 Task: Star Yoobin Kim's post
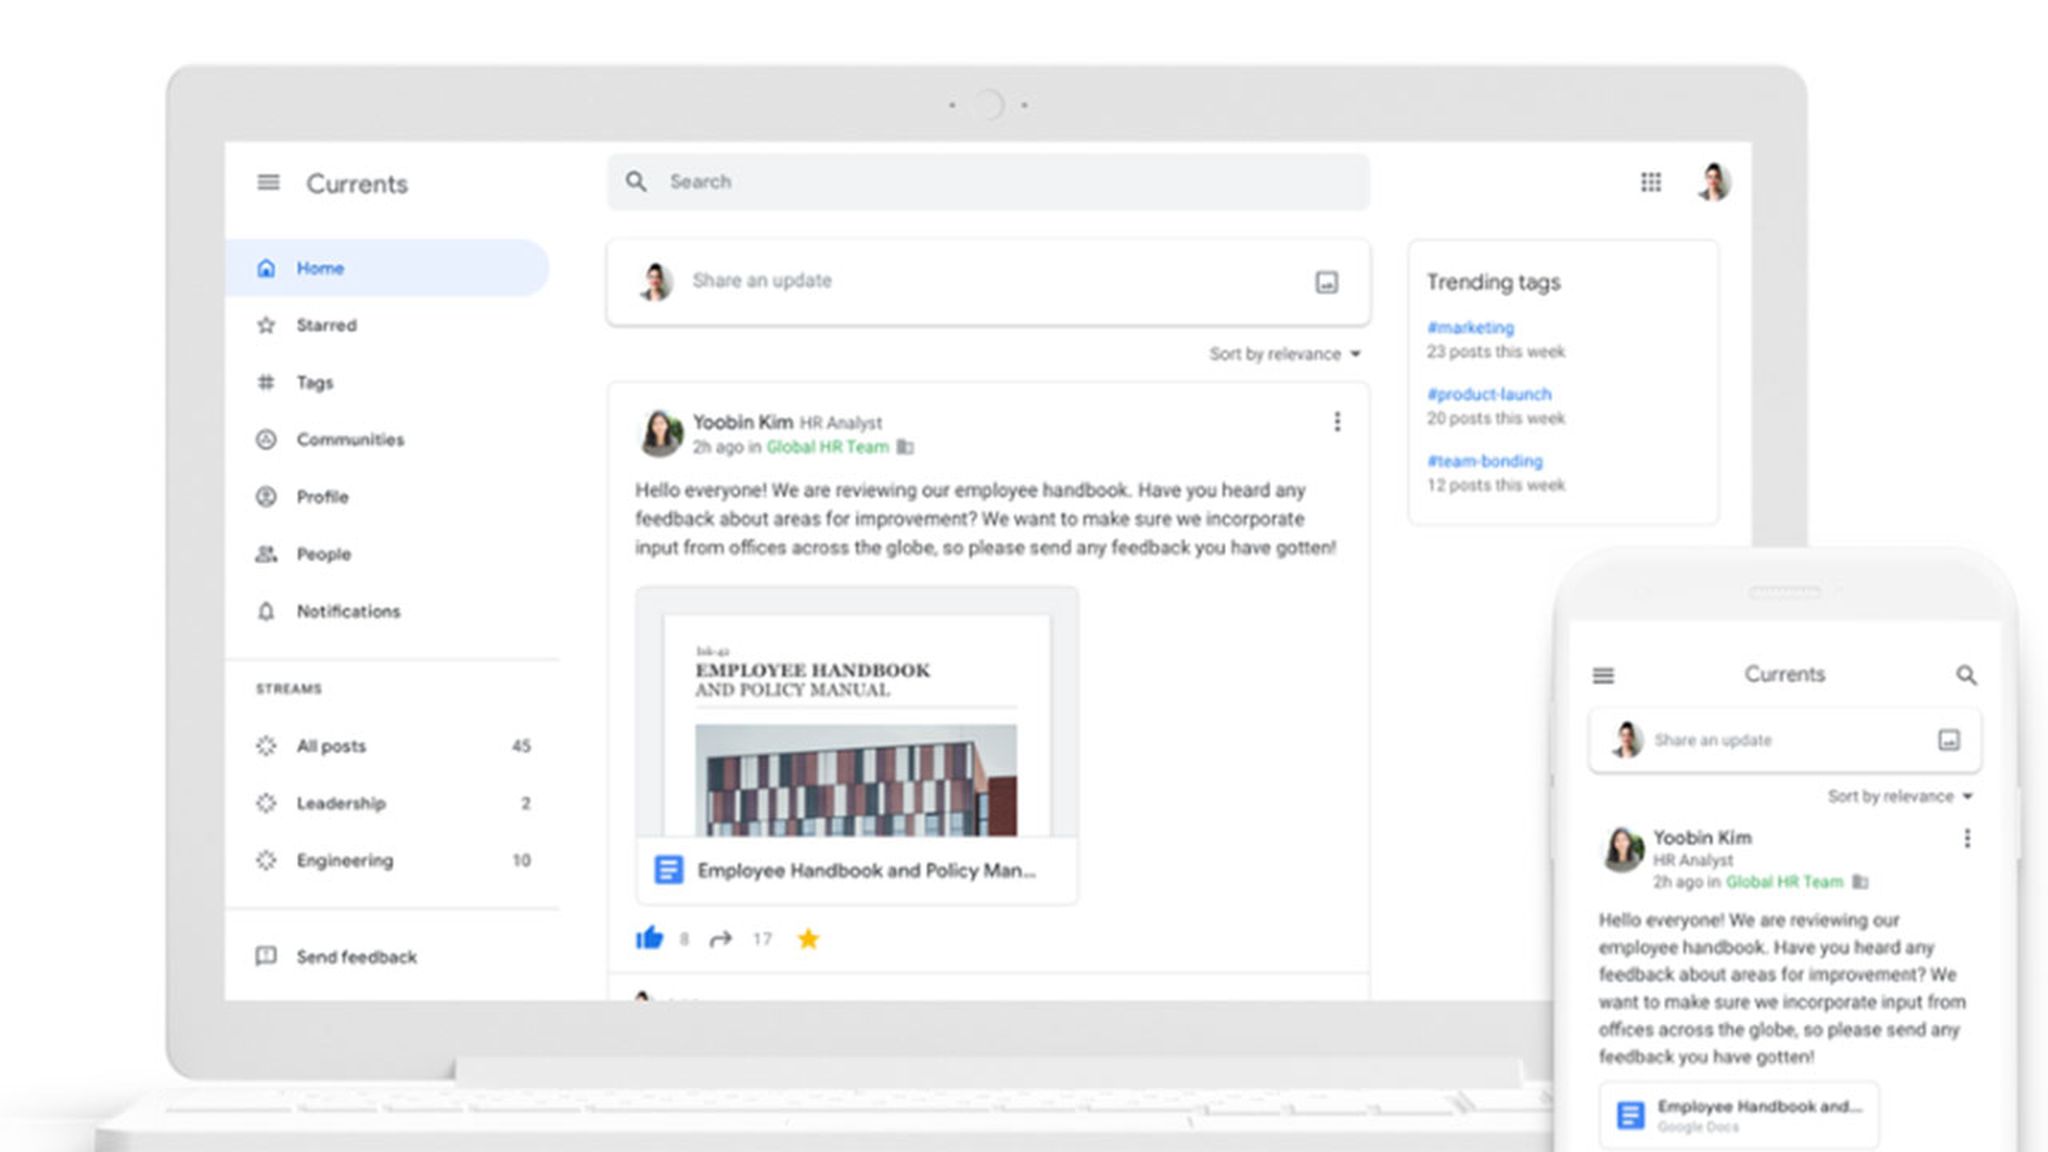coord(808,938)
